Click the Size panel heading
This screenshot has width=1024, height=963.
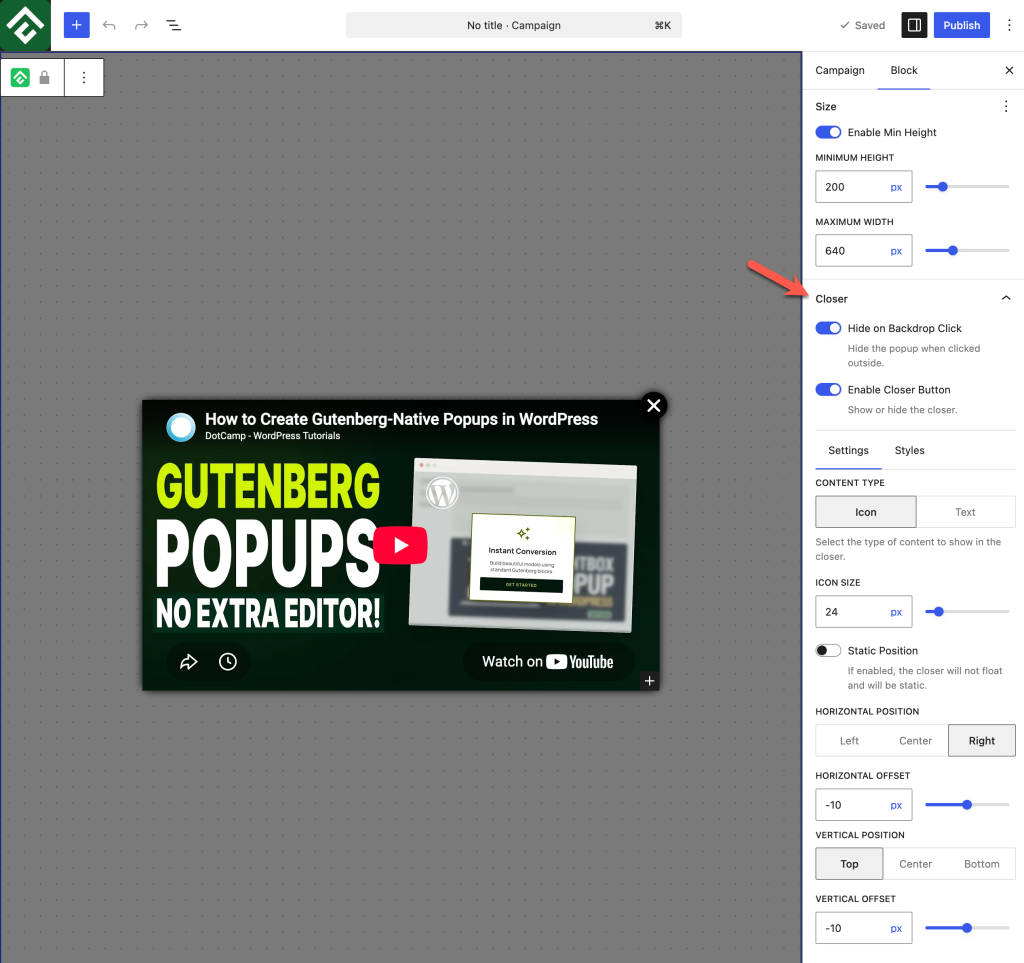click(825, 106)
